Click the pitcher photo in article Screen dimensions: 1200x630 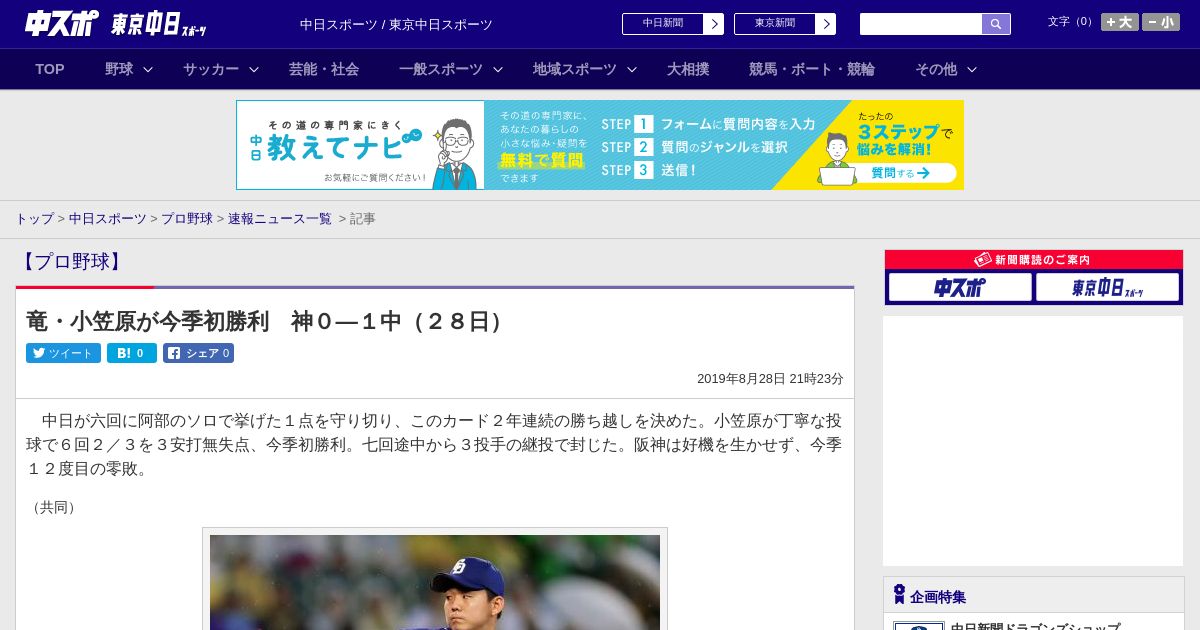(x=435, y=582)
